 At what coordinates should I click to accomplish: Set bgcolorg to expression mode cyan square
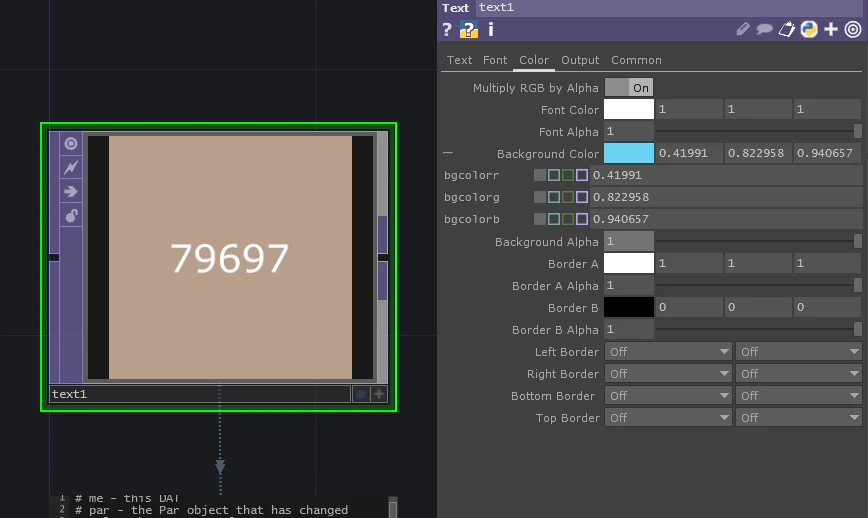[554, 197]
